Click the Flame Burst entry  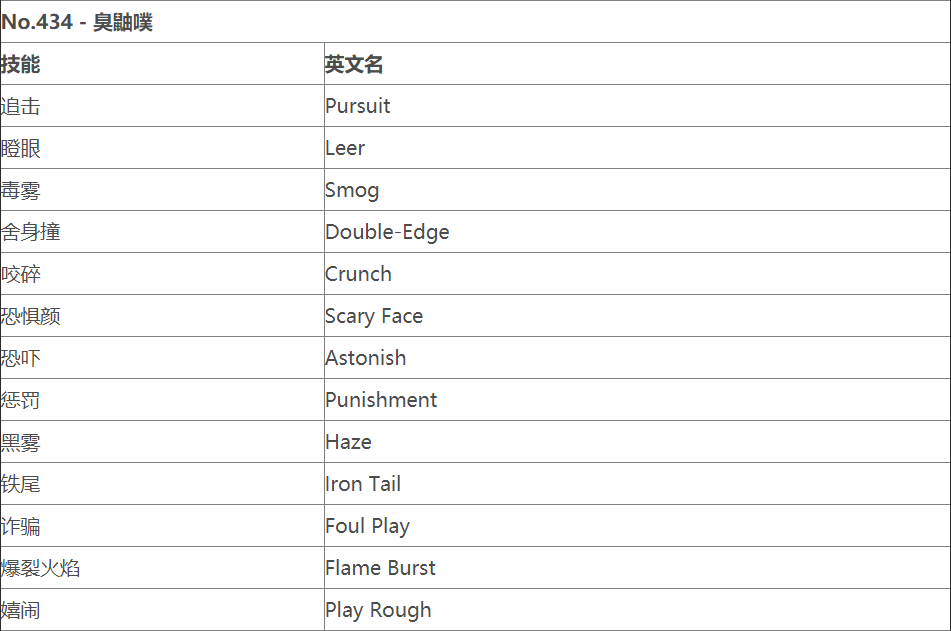(380, 568)
